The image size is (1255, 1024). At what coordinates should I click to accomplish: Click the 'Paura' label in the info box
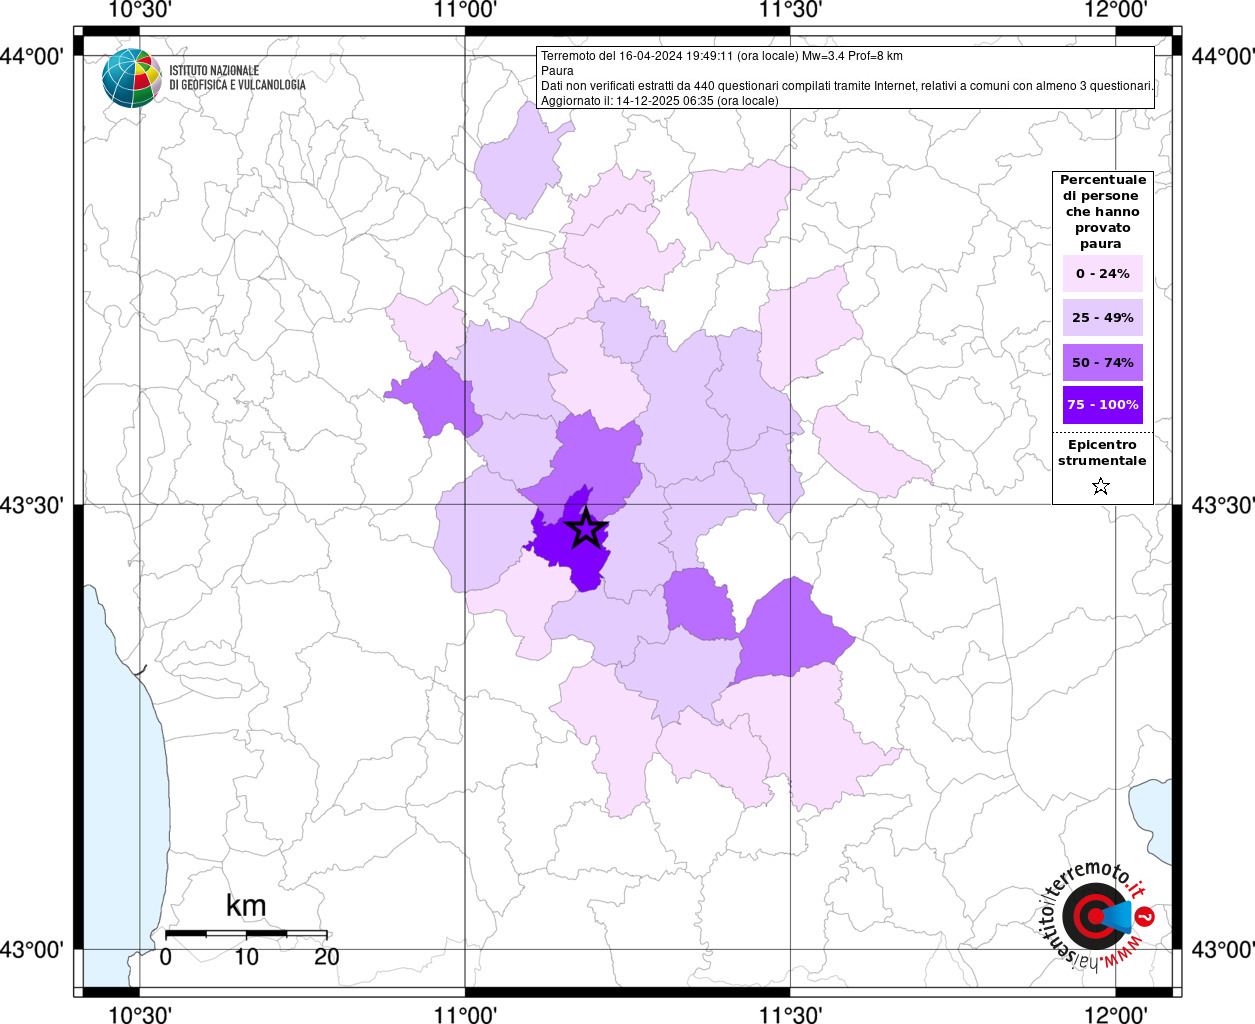pos(557,71)
